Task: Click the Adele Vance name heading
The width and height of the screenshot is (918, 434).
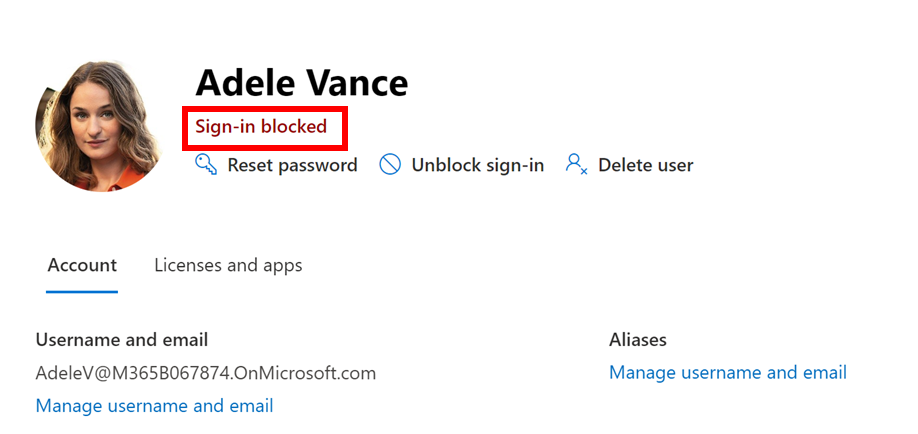Action: pyautogui.click(x=301, y=82)
